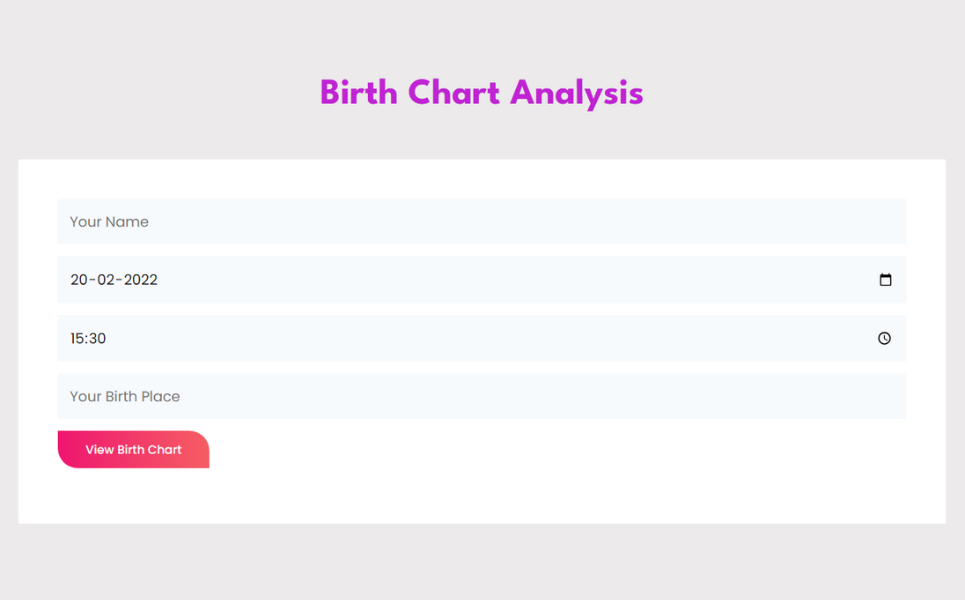The height and width of the screenshot is (600, 965).
Task: Click the Your Name input field
Action: pyautogui.click(x=481, y=222)
